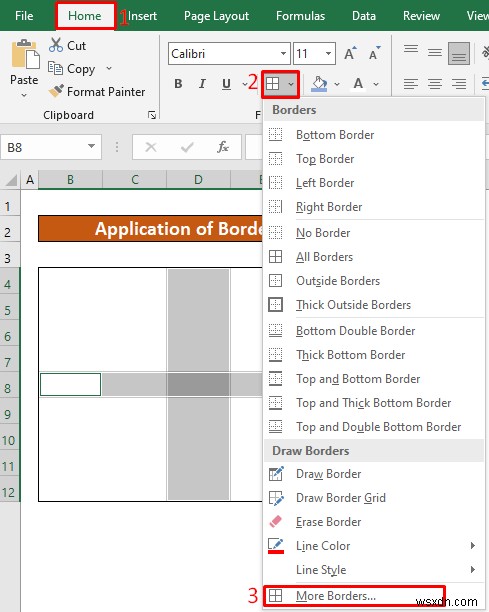Apply Middle Align to cells

[435, 53]
